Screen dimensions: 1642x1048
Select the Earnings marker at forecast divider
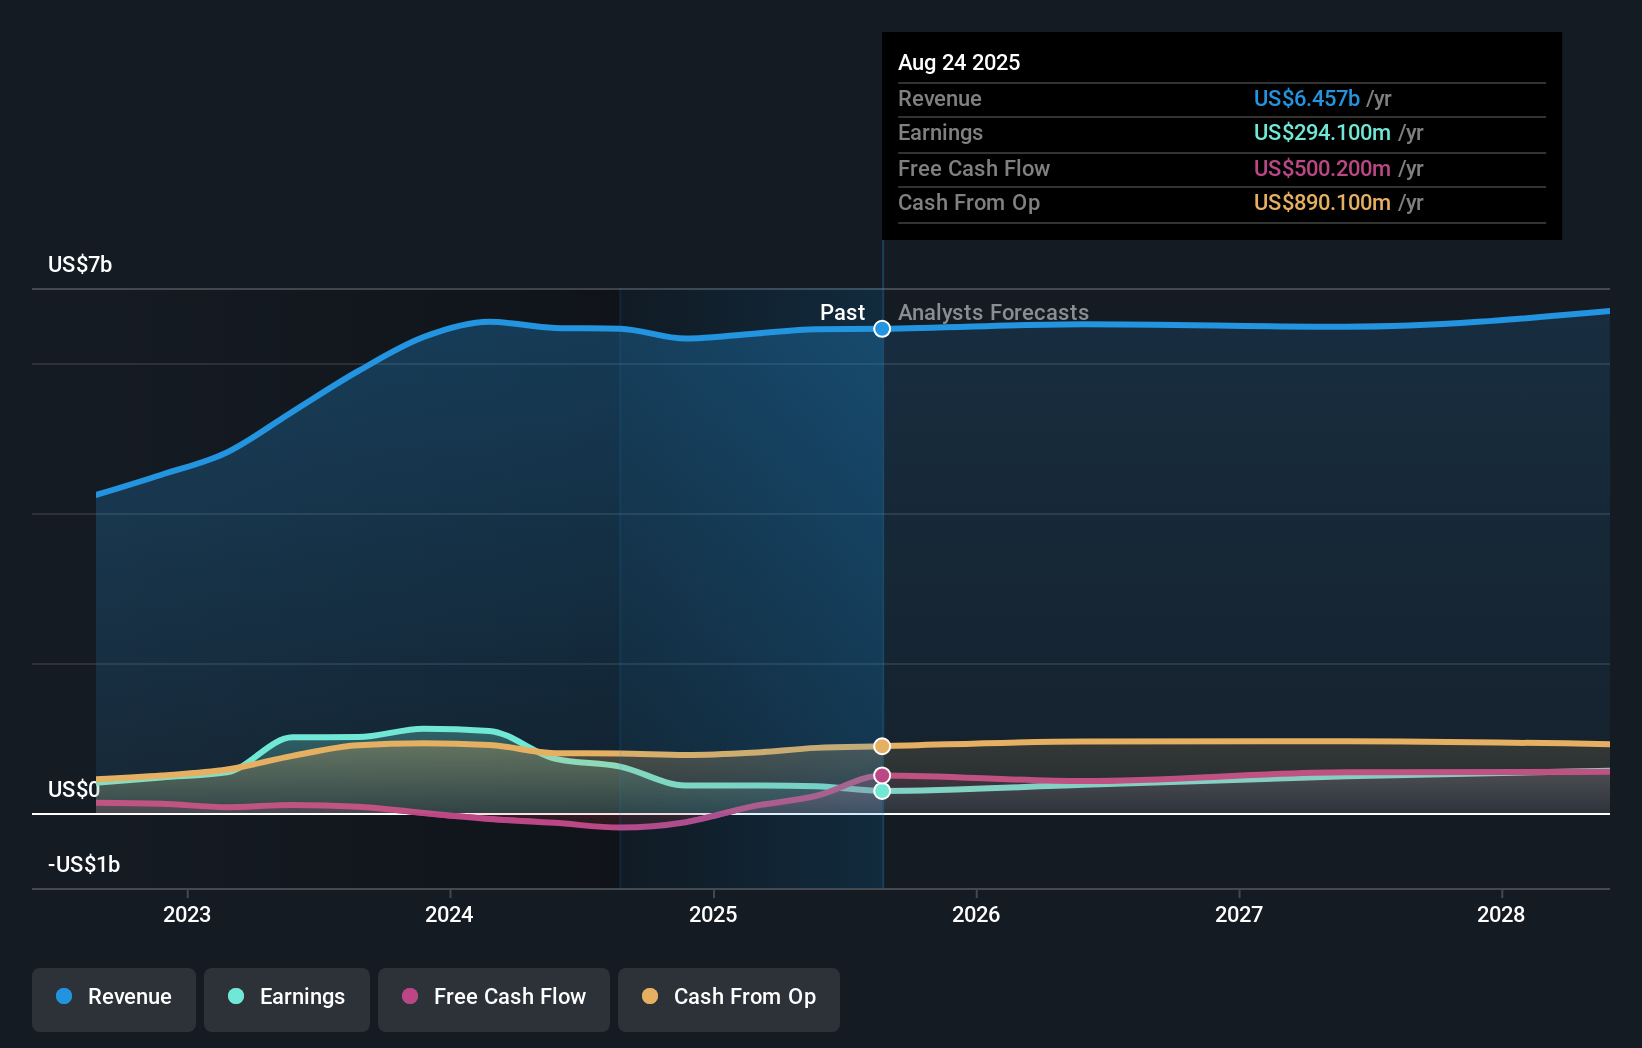[x=881, y=791]
